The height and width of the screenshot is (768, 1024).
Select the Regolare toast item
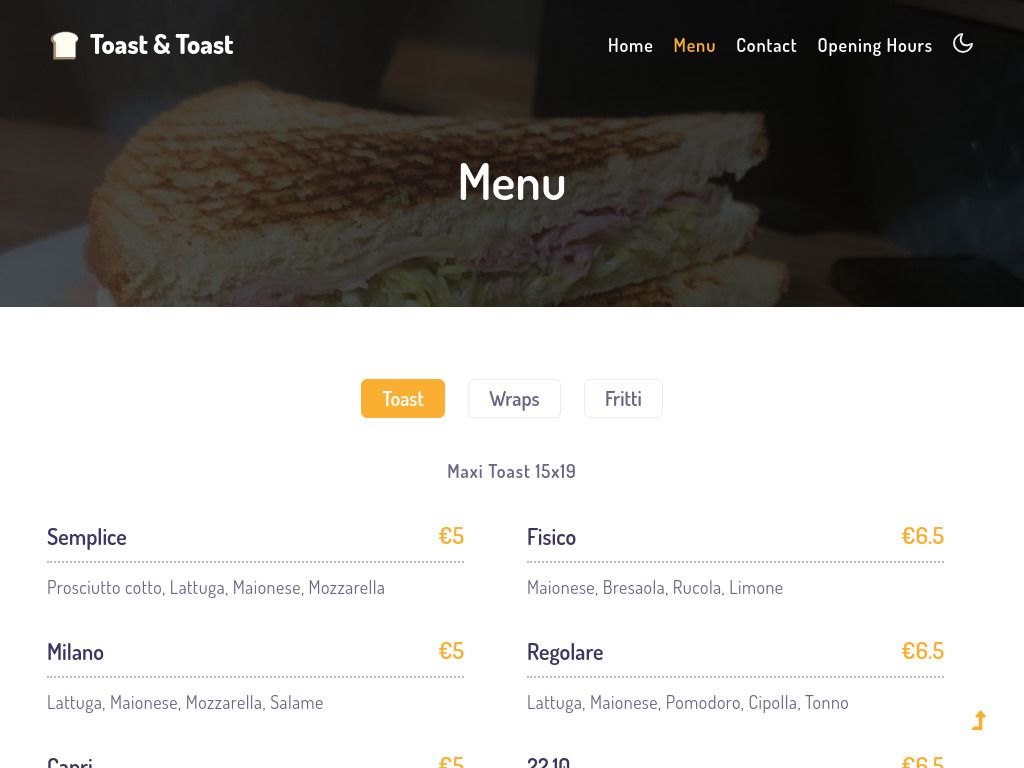tap(565, 652)
